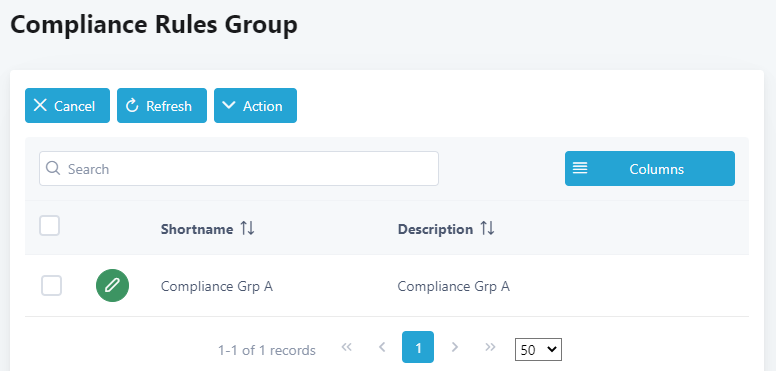Screen dimensions: 776x371
Task: Sort by Description using arrows icon
Action: point(487,229)
